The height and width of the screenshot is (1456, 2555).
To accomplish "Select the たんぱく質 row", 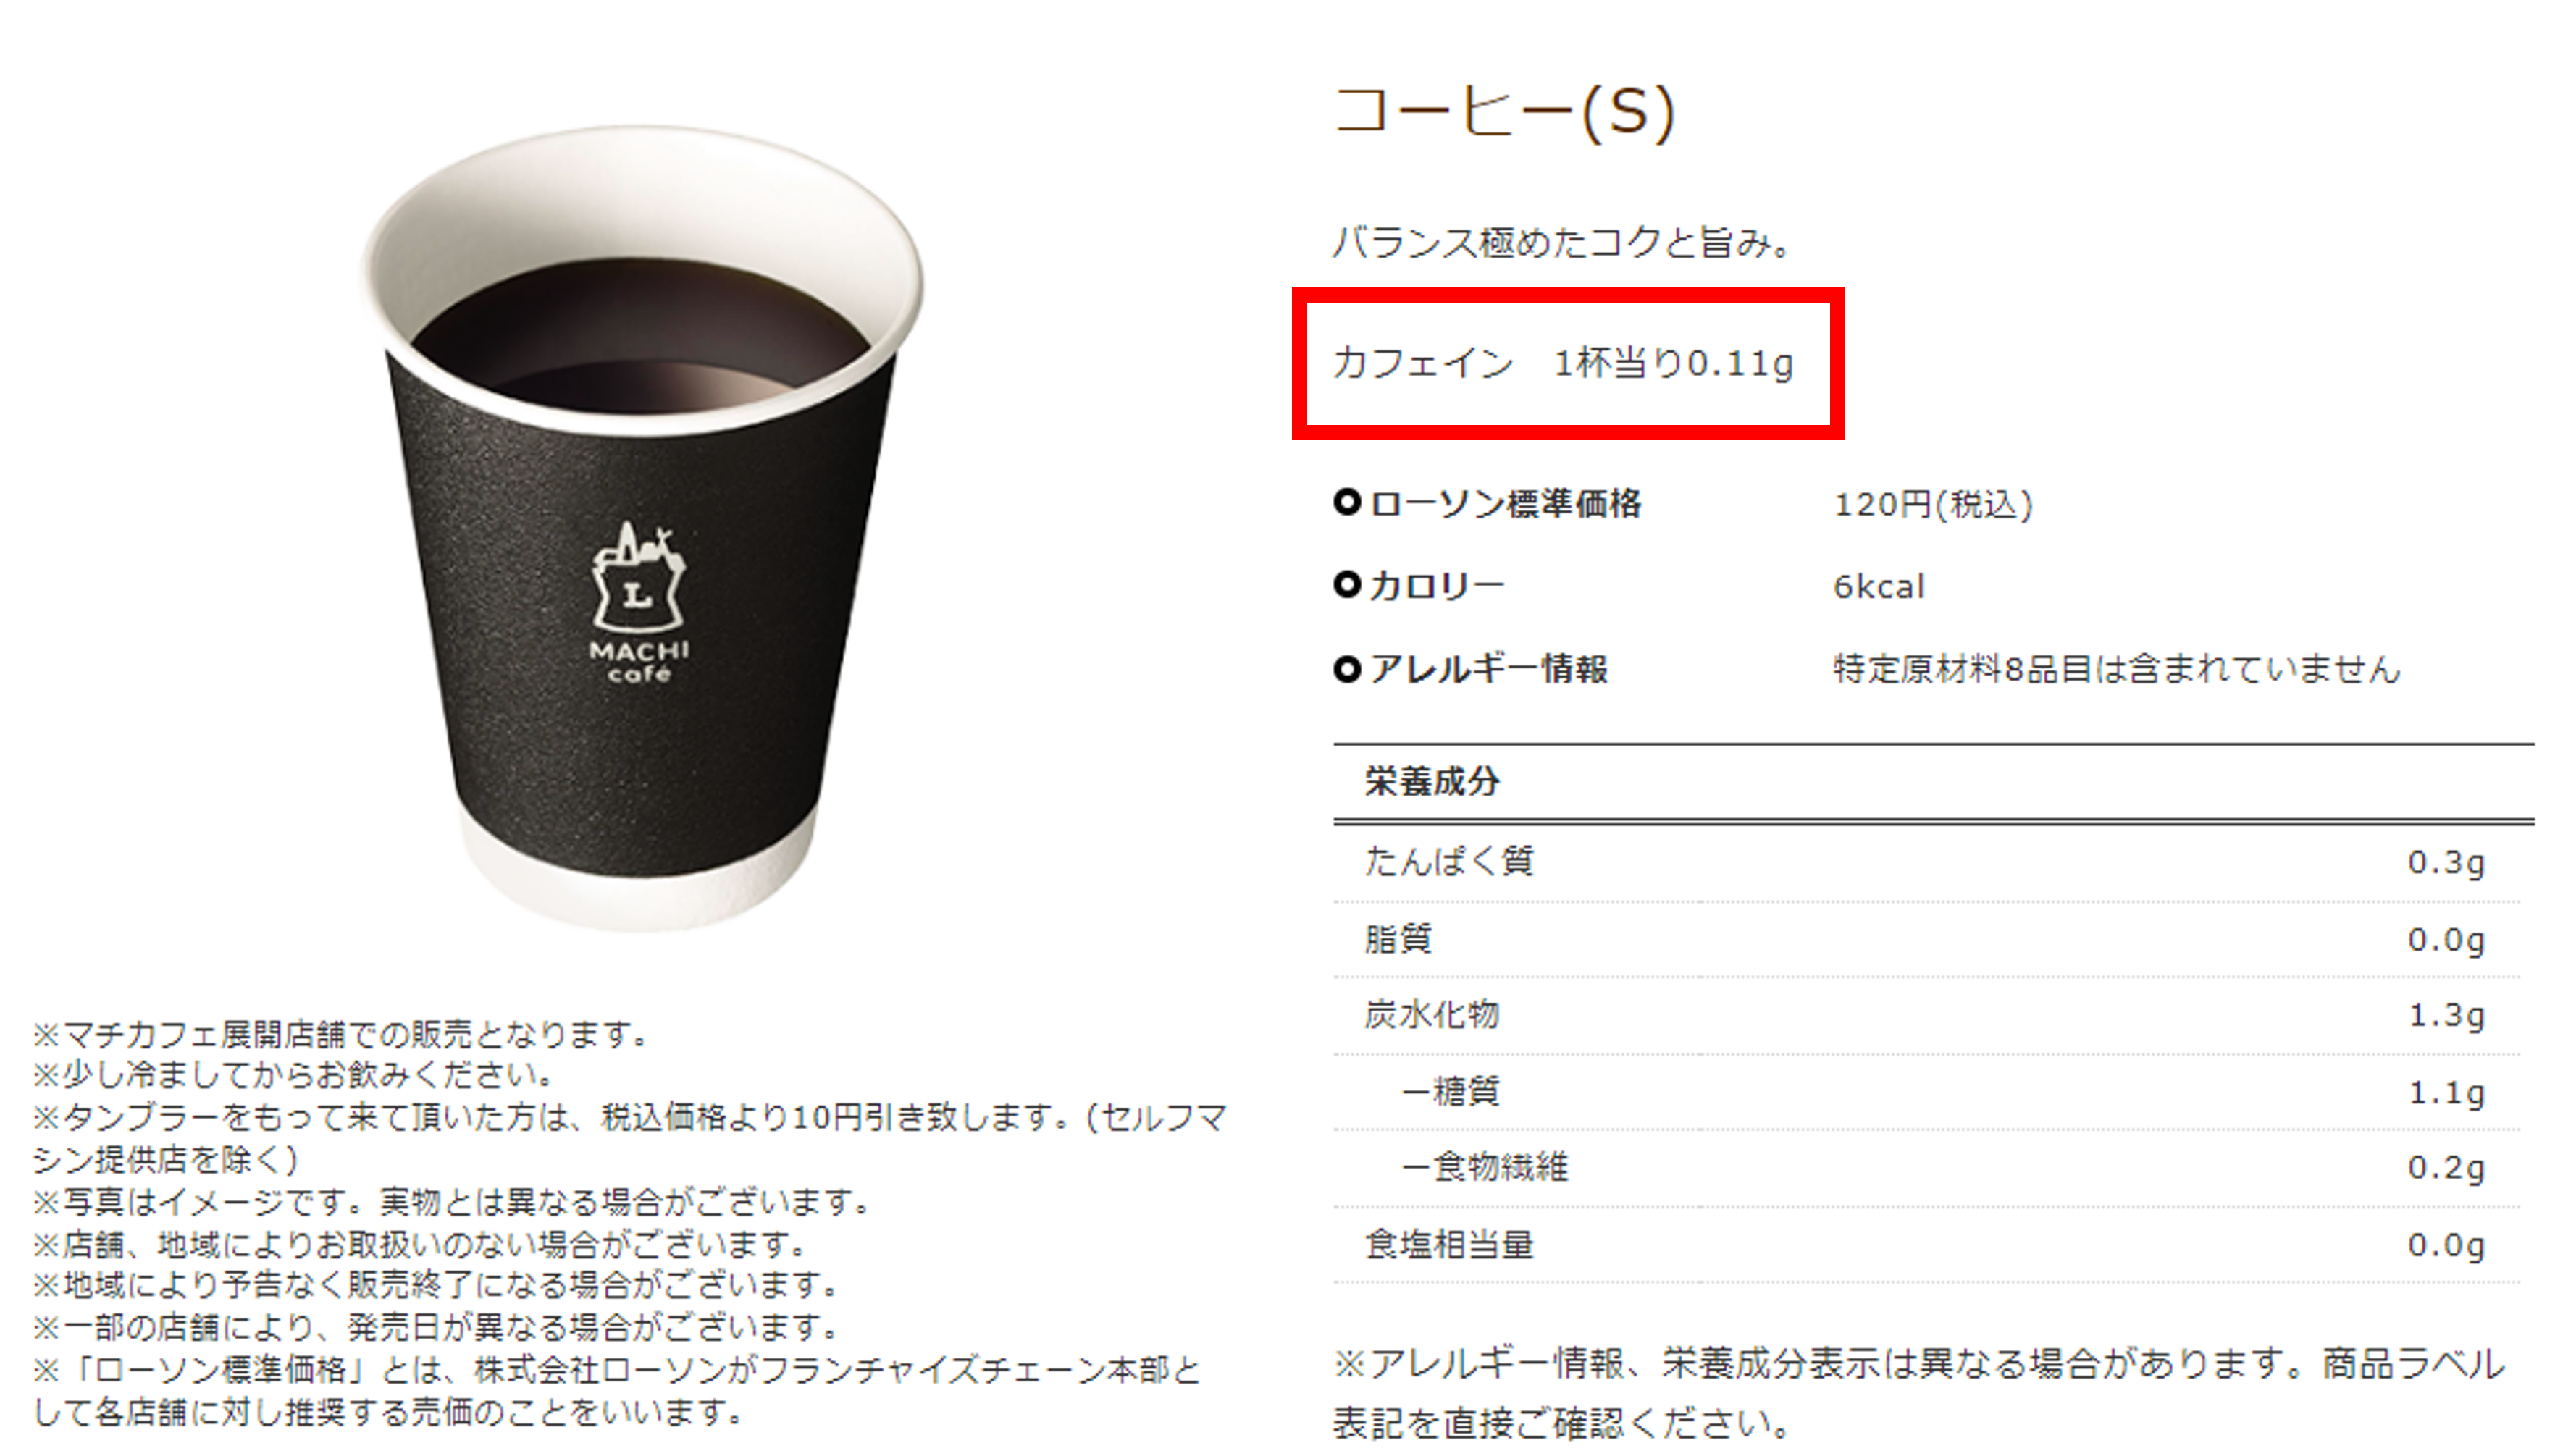I will pyautogui.click(x=1927, y=862).
